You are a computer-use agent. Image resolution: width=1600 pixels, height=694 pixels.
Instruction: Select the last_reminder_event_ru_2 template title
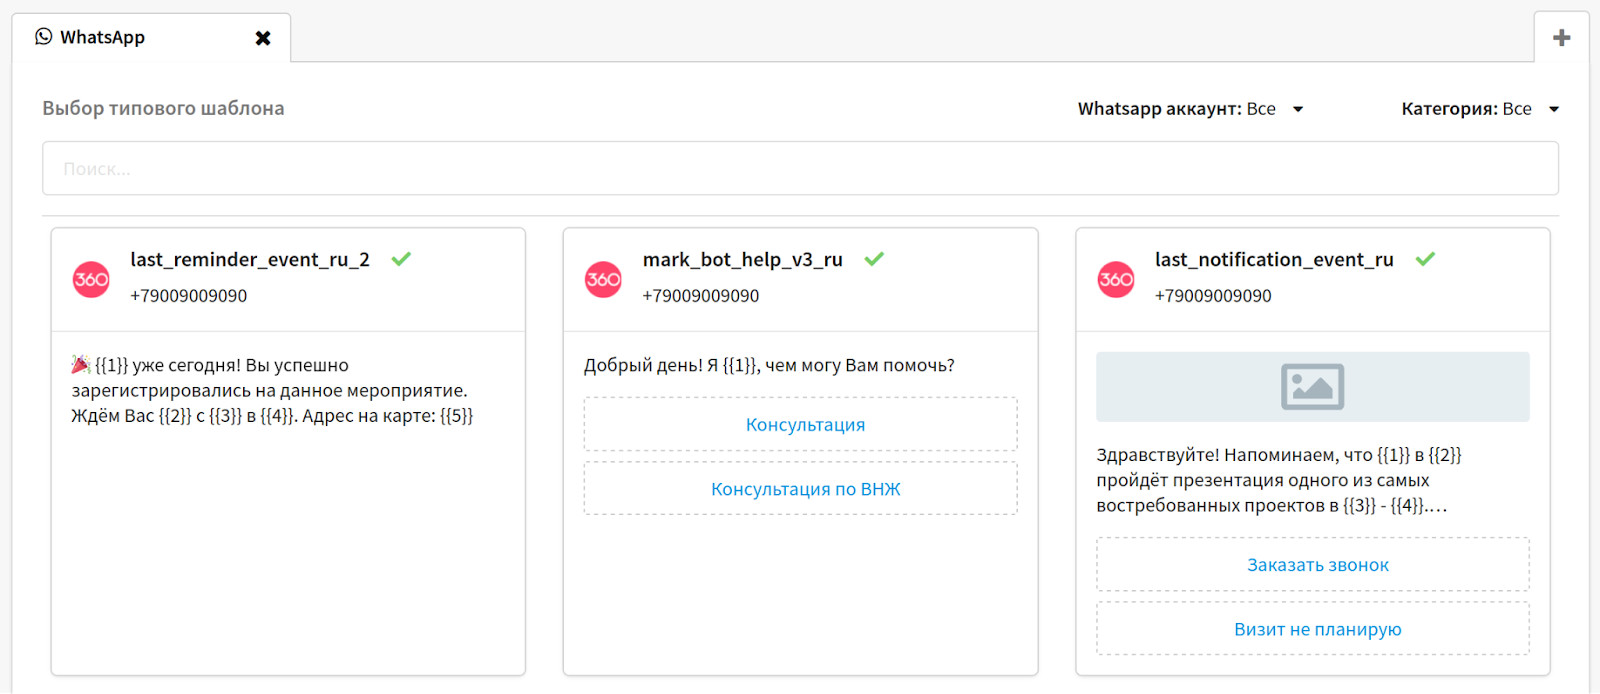250,260
